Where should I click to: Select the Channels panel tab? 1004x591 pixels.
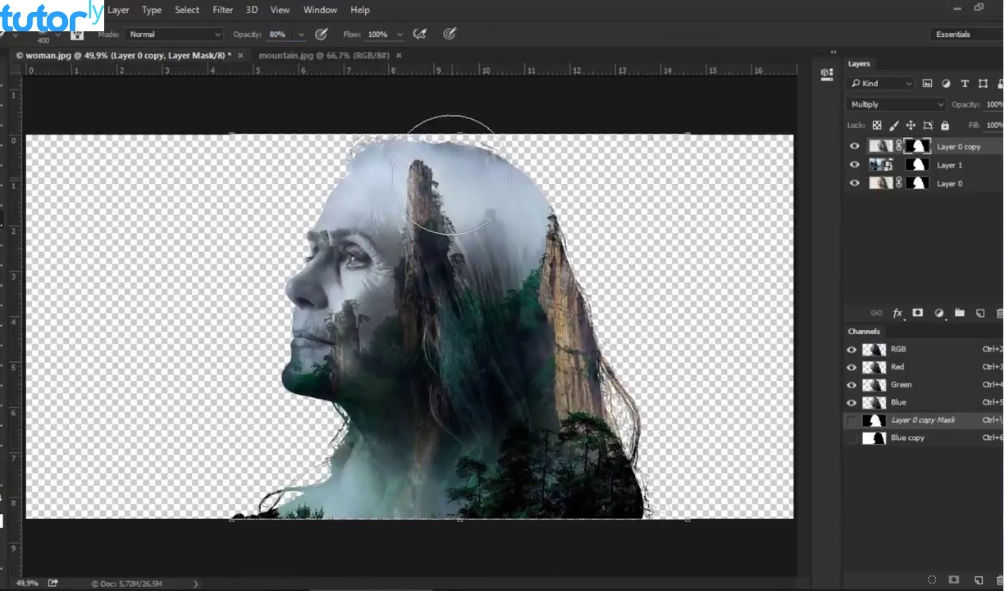pos(864,332)
